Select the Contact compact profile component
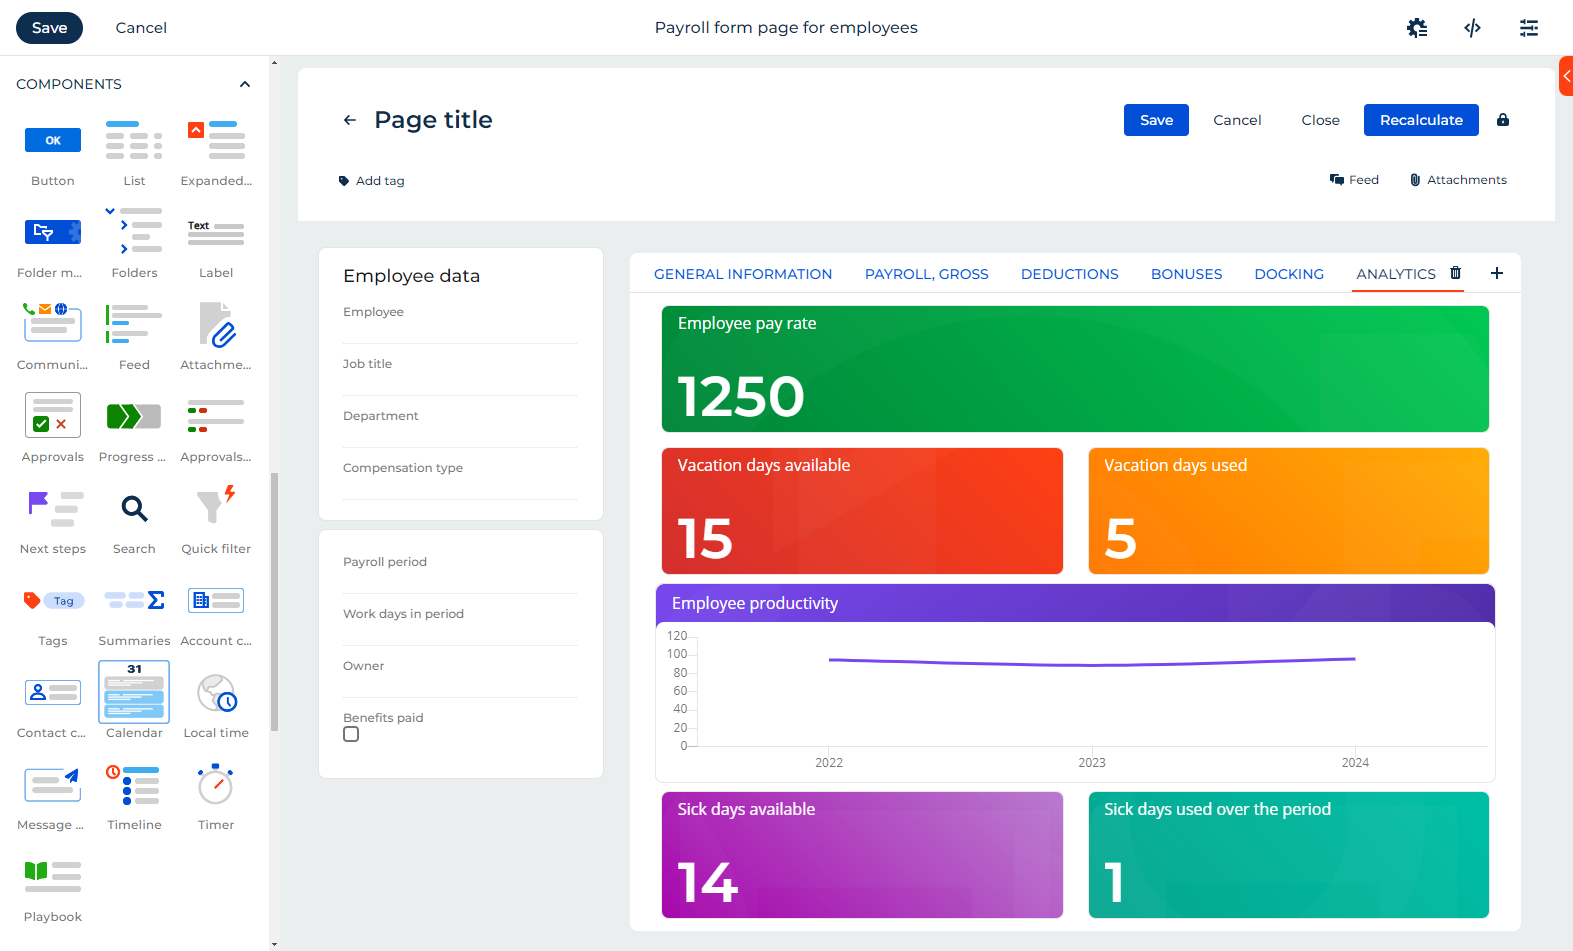 pos(53,692)
